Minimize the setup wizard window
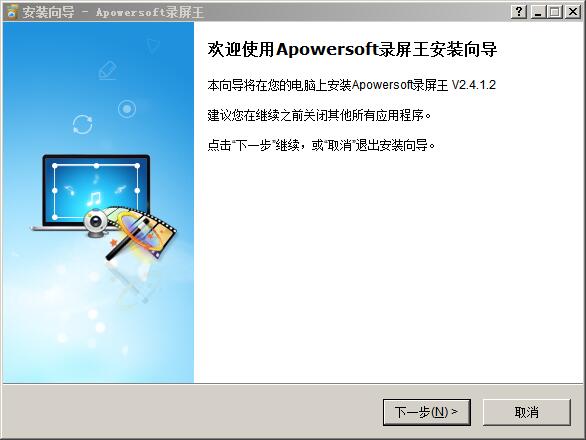This screenshot has width=586, height=440. point(538,12)
